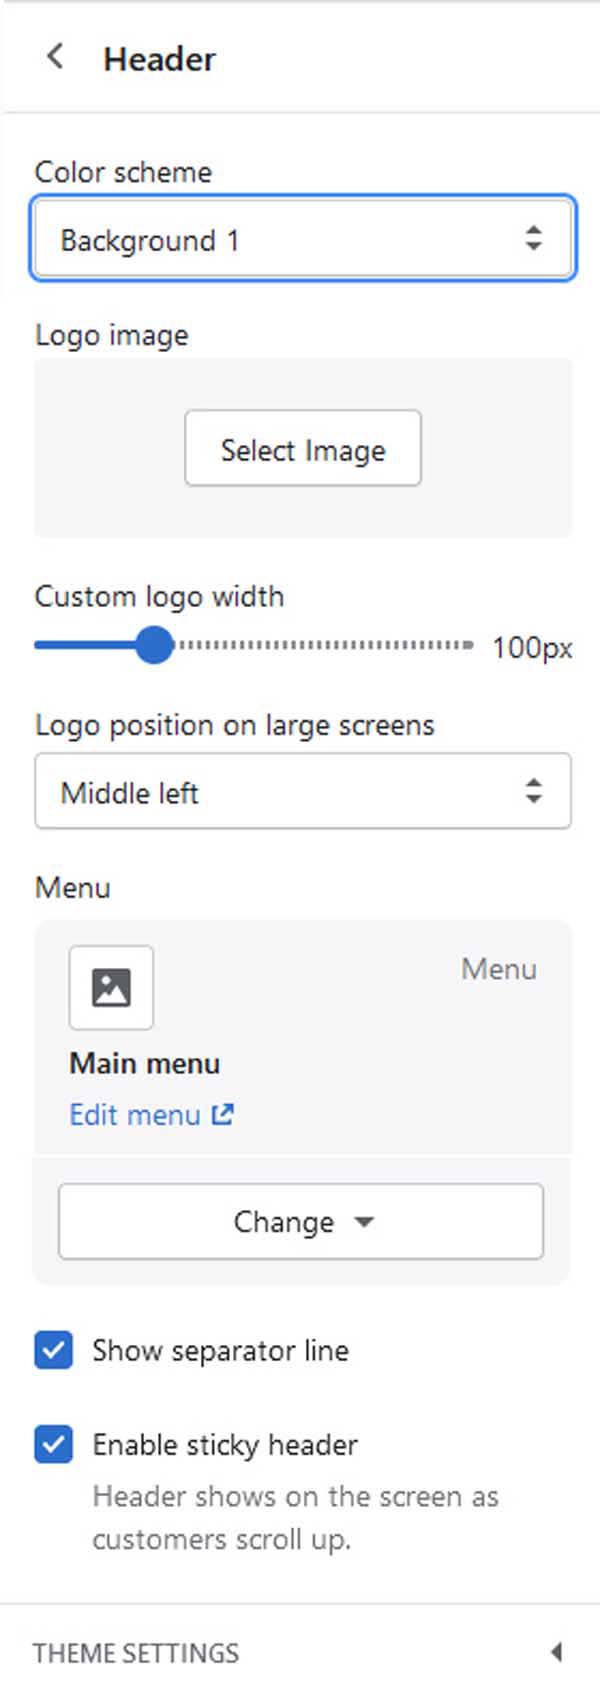Click the Custom logo width slider track

[x=254, y=645]
